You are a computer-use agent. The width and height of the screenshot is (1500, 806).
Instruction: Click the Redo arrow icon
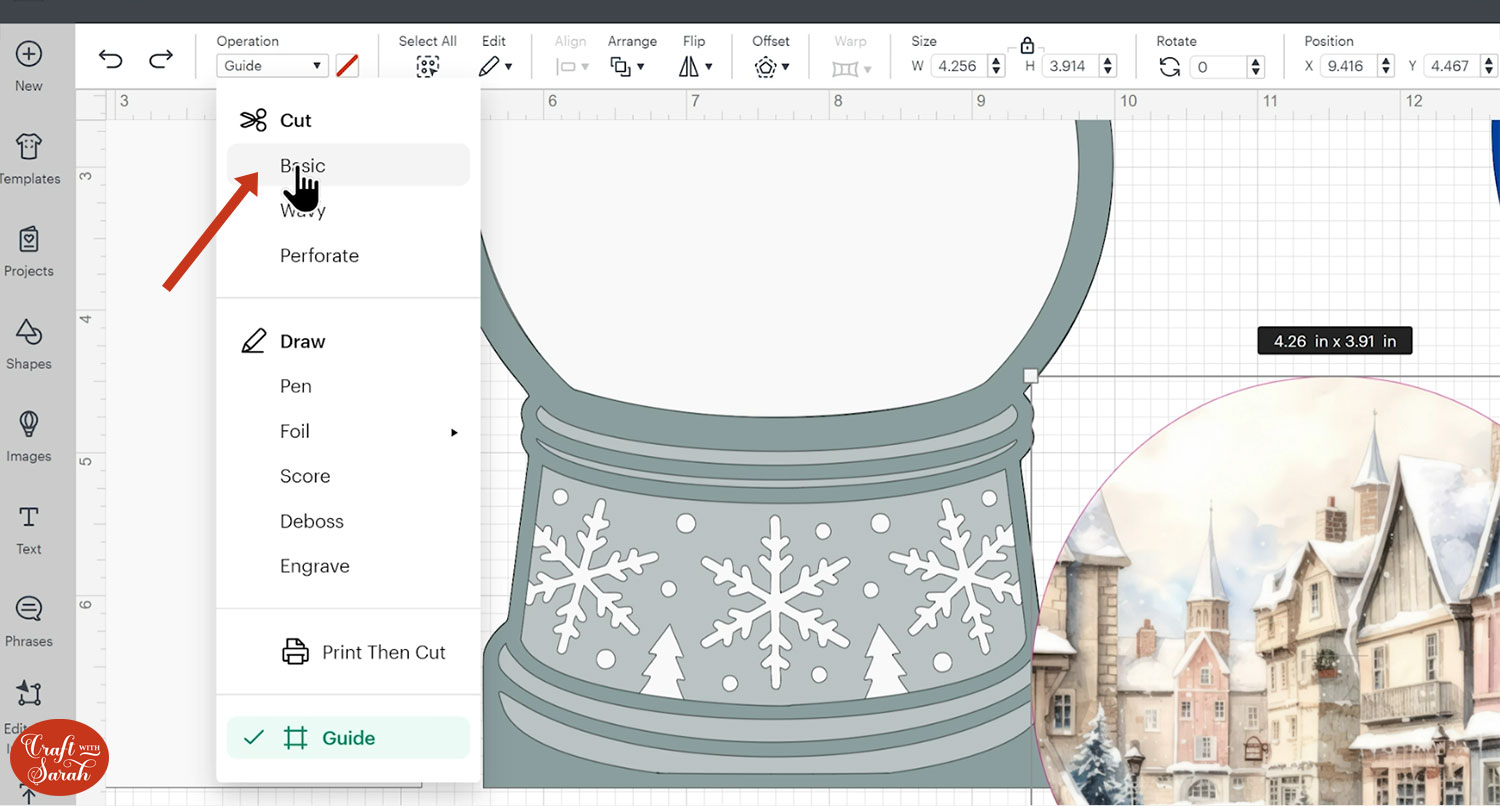click(x=160, y=60)
